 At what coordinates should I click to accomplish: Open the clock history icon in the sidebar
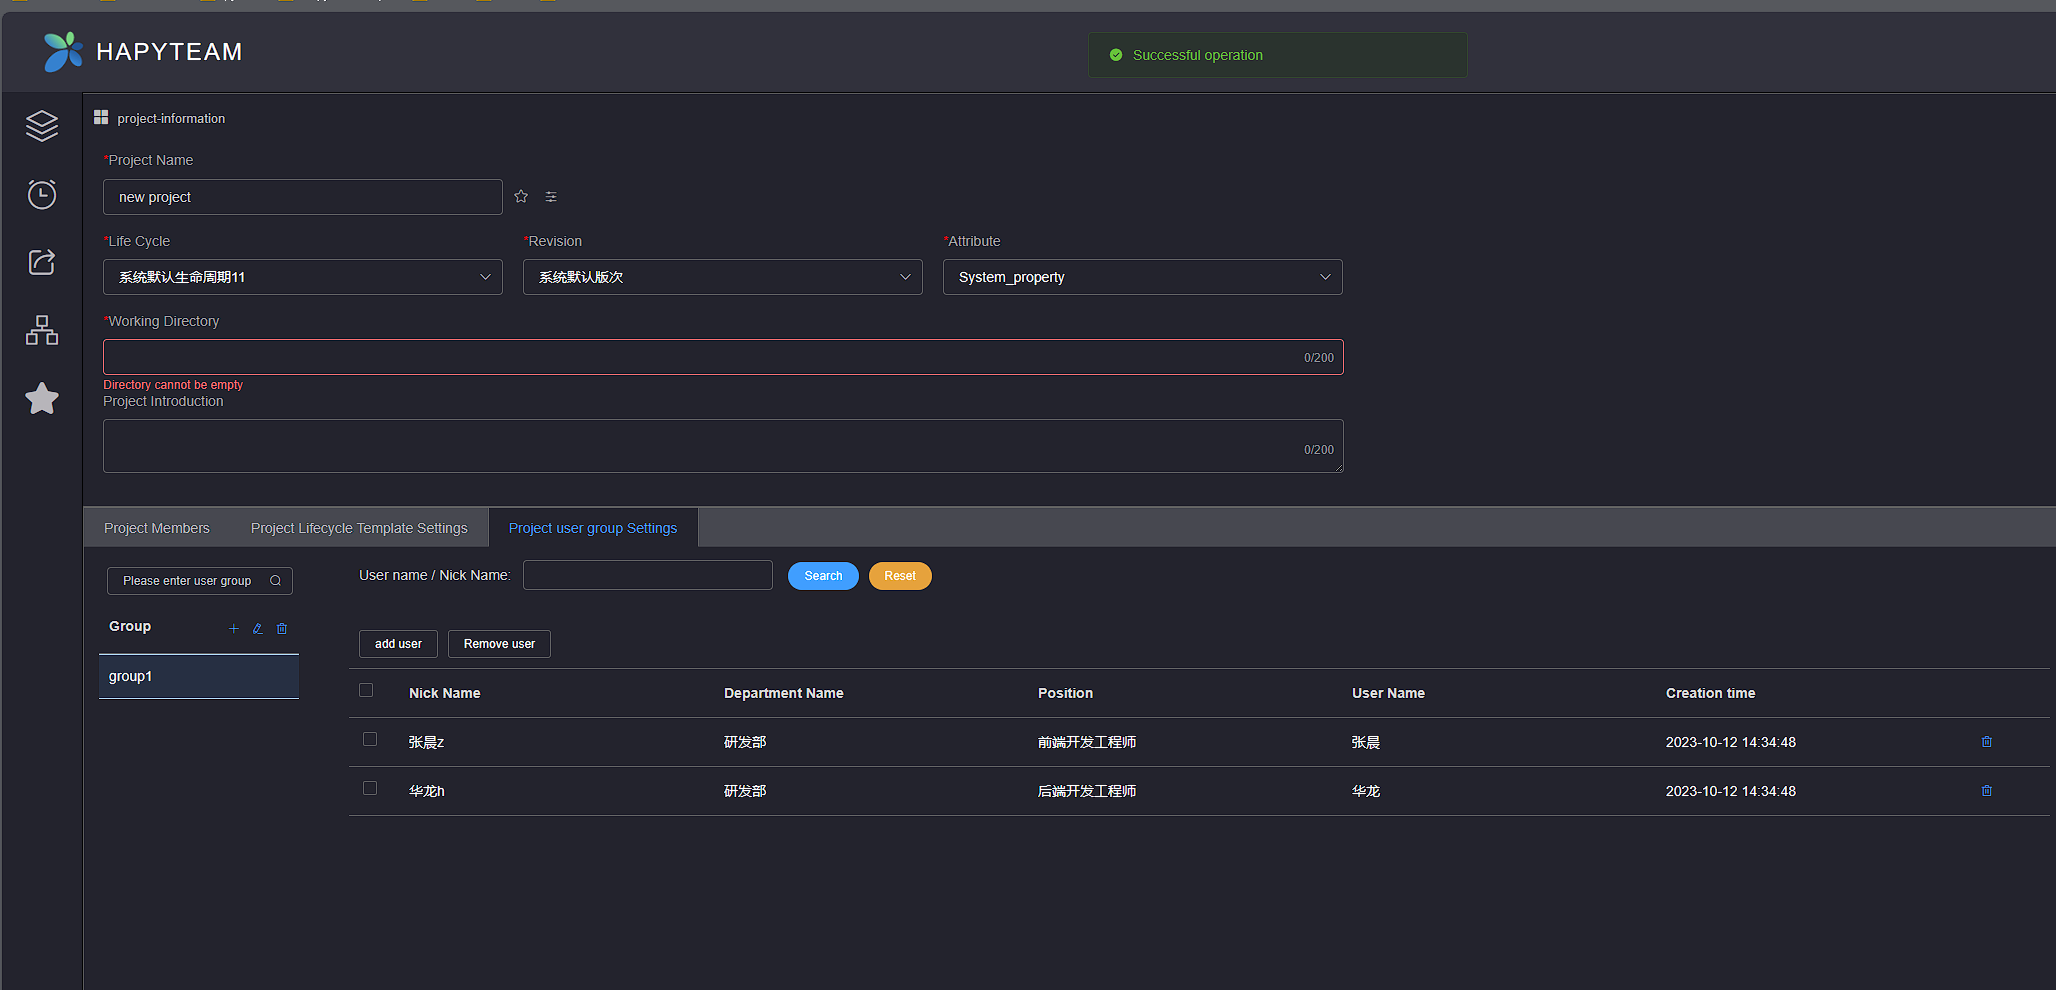42,194
